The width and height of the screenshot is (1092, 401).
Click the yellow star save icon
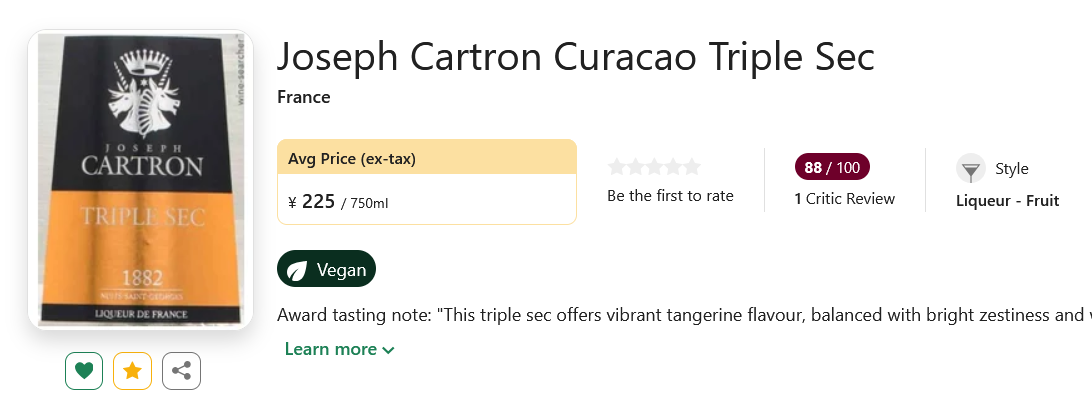pos(132,371)
